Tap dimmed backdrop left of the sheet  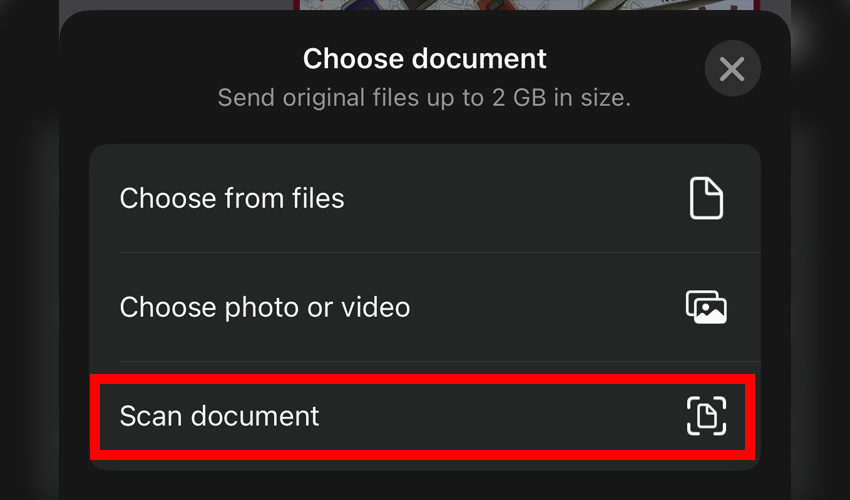tap(28, 250)
